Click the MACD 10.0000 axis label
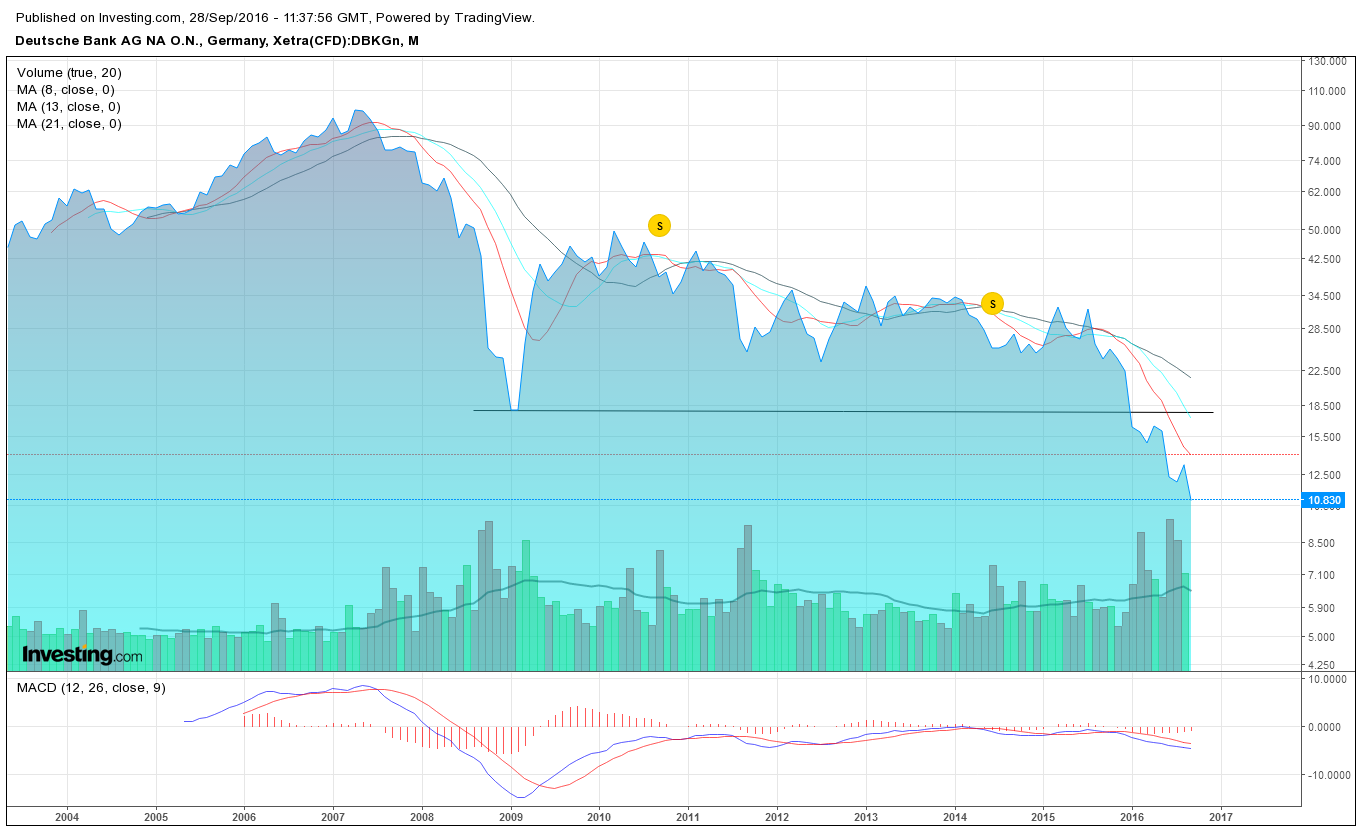1362x830 pixels. 1329,679
